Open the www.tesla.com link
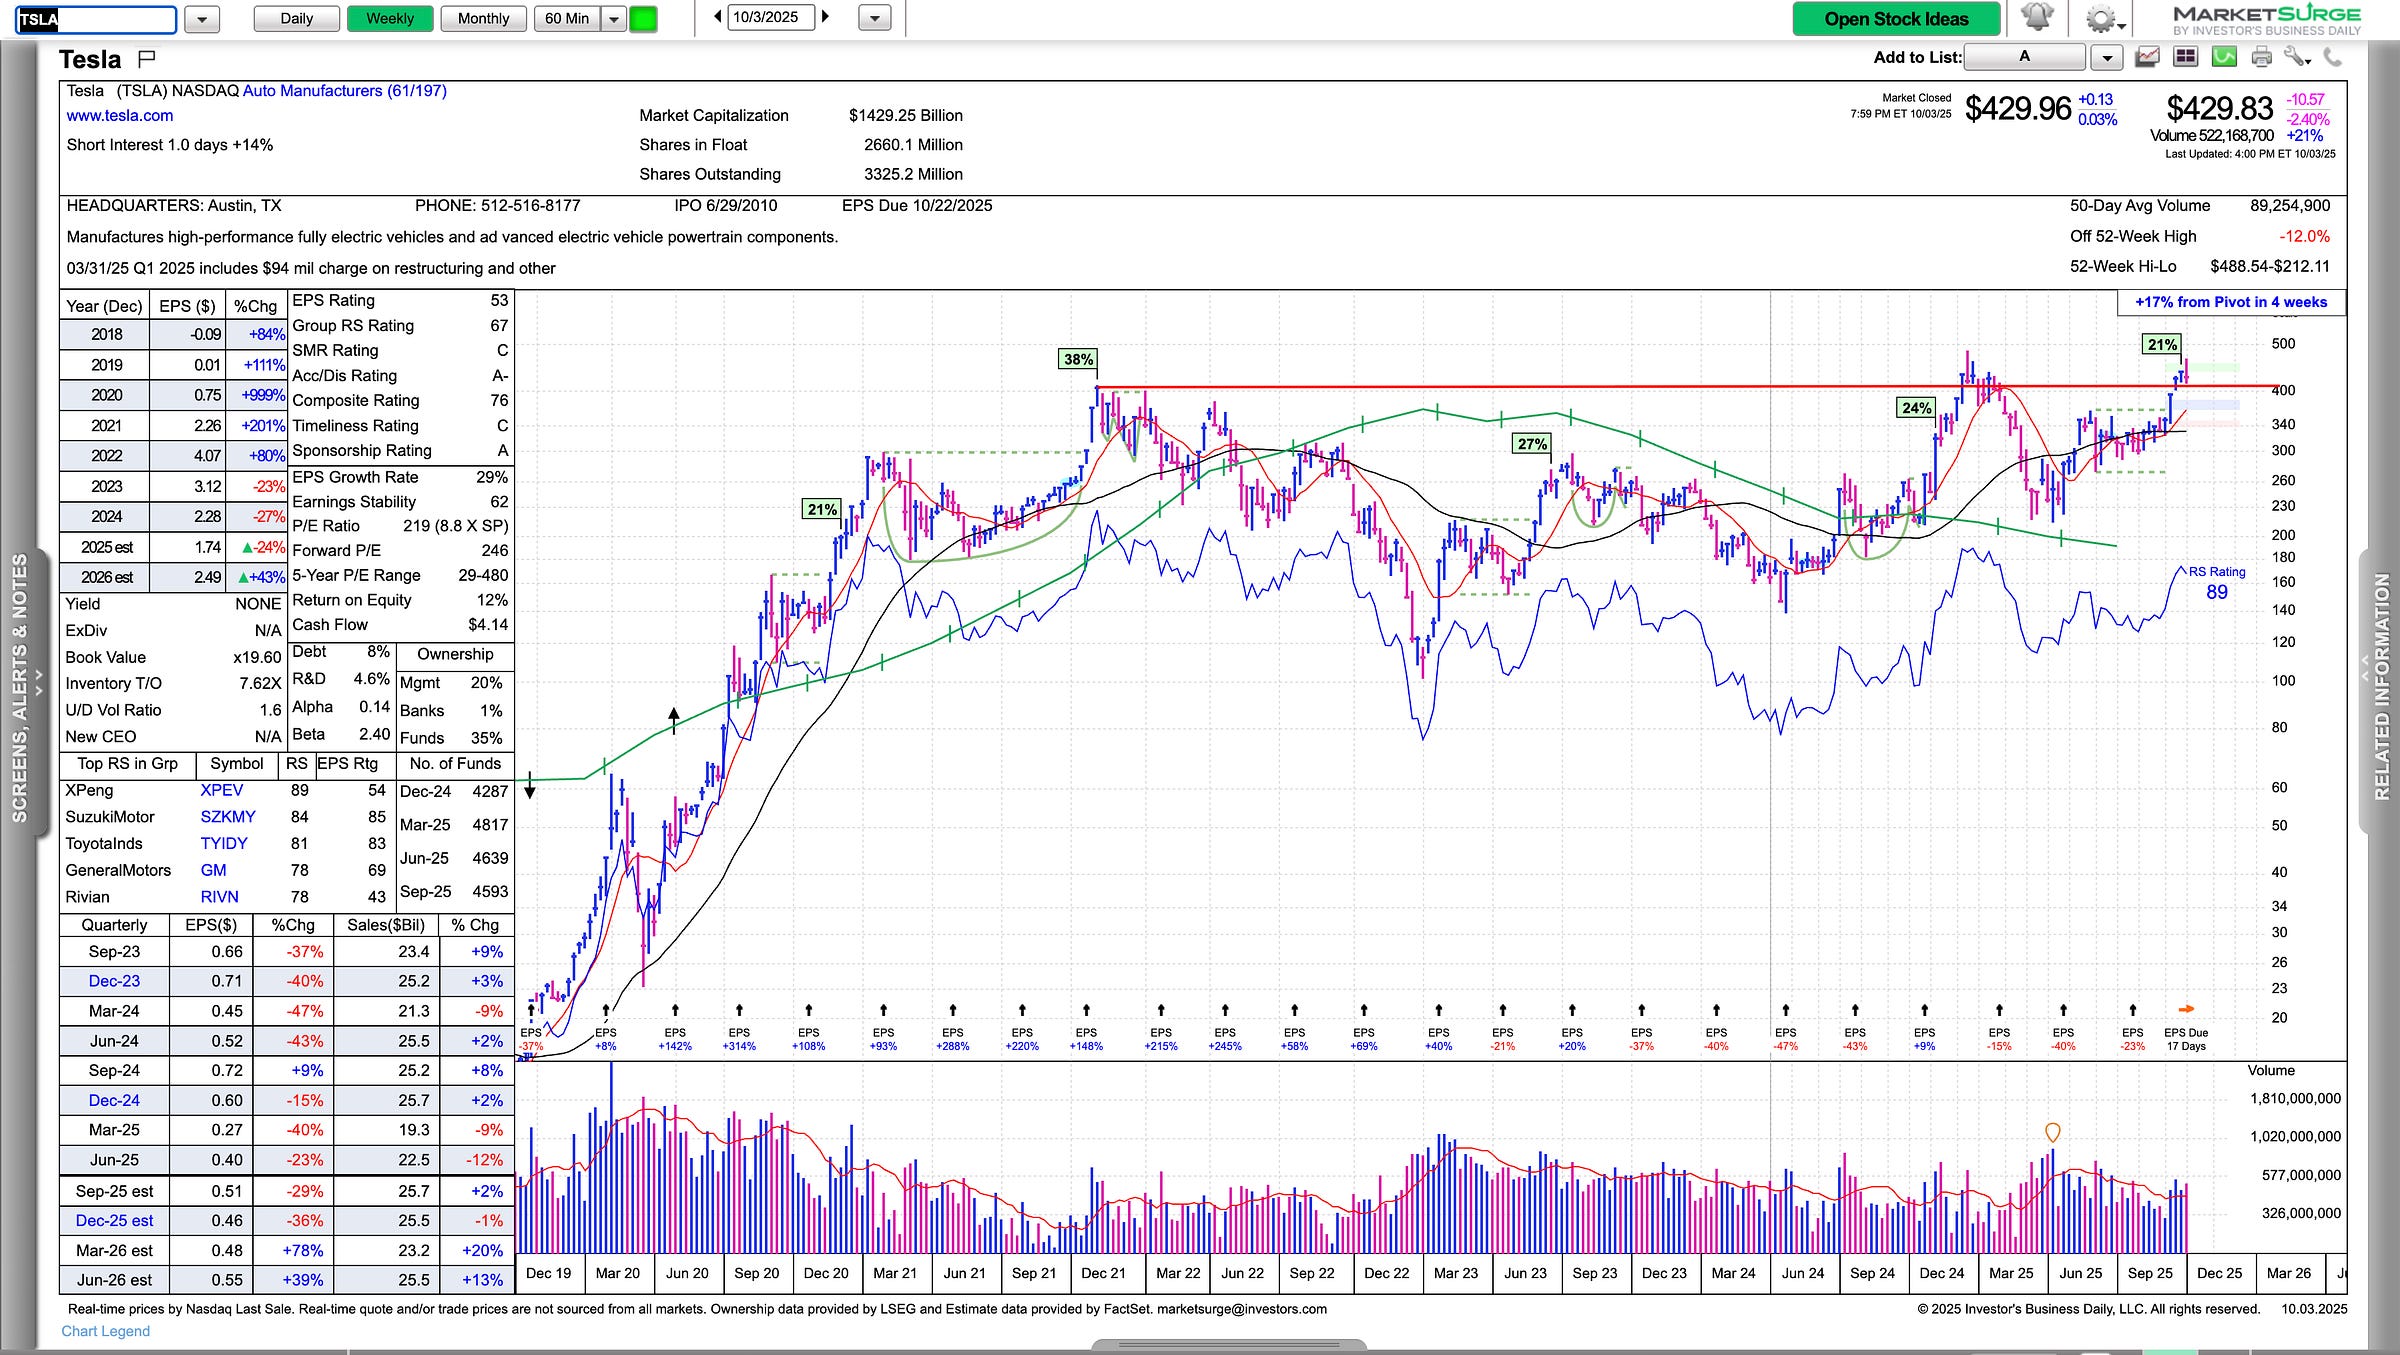Image resolution: width=2400 pixels, height=1355 pixels. click(119, 116)
